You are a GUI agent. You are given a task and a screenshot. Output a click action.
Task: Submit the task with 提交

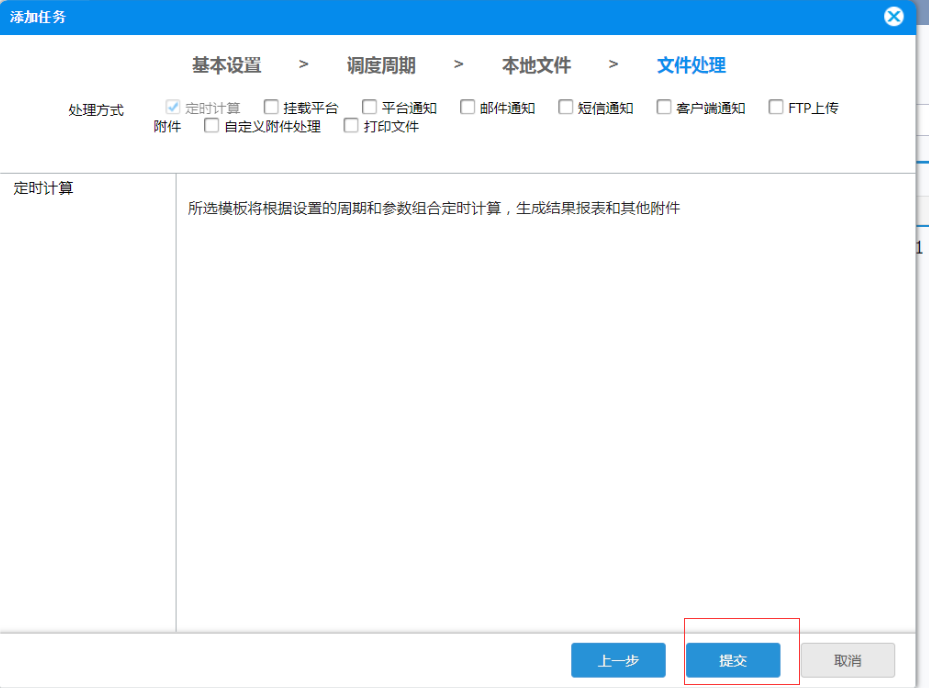(733, 660)
